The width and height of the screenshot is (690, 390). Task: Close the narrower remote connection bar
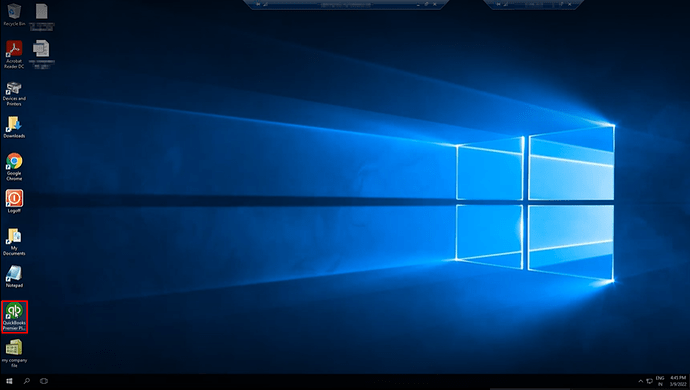[x=570, y=4]
